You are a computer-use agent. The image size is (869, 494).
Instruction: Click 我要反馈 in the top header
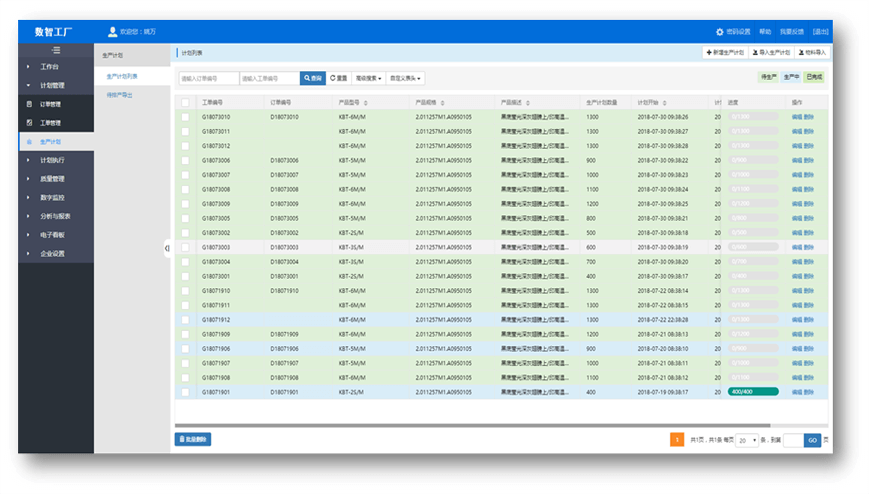[791, 32]
